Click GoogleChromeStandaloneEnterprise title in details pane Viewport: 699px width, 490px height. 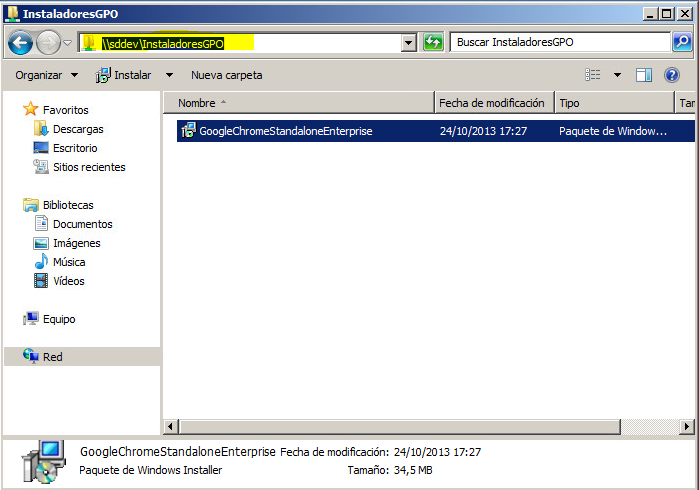click(x=178, y=452)
